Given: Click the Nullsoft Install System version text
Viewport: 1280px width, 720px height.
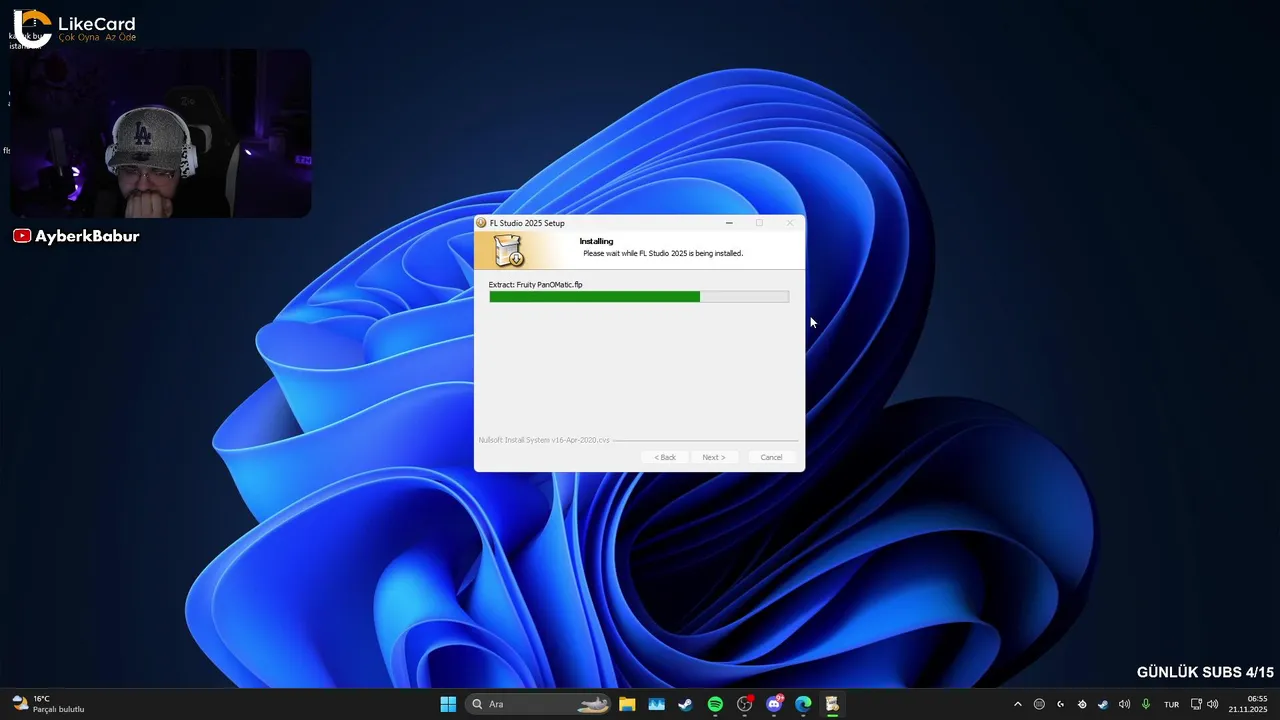Looking at the screenshot, I should tap(543, 440).
